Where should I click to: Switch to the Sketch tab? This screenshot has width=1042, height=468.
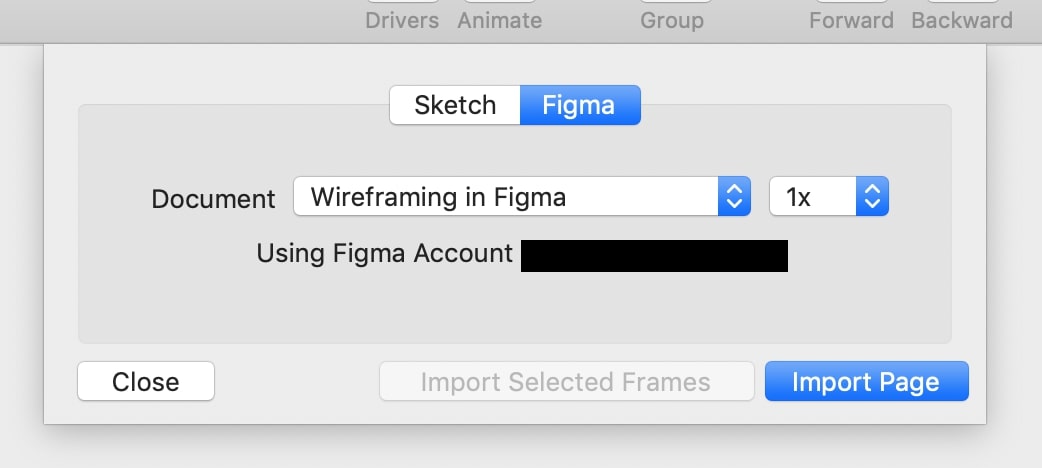point(455,105)
